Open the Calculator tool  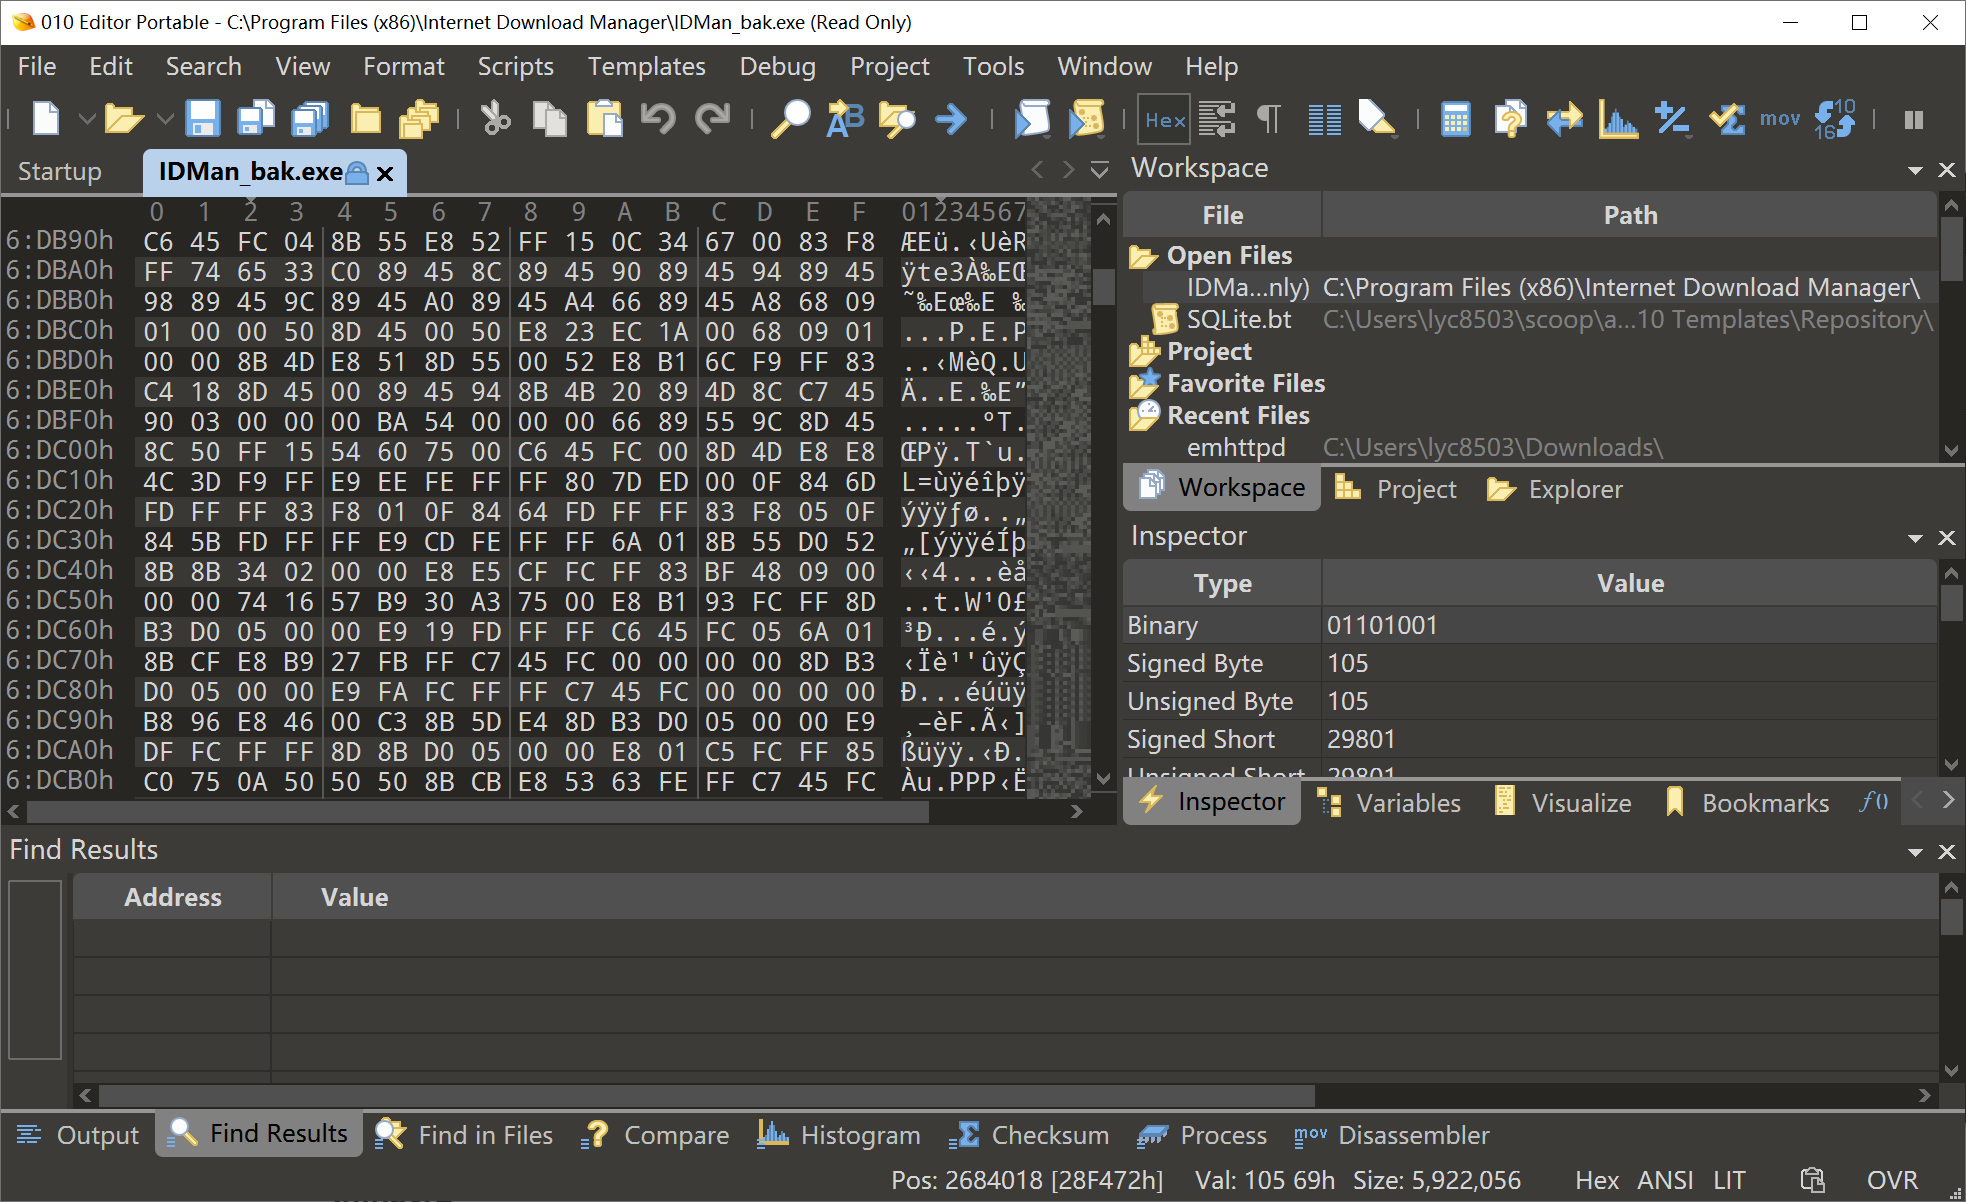point(1456,118)
